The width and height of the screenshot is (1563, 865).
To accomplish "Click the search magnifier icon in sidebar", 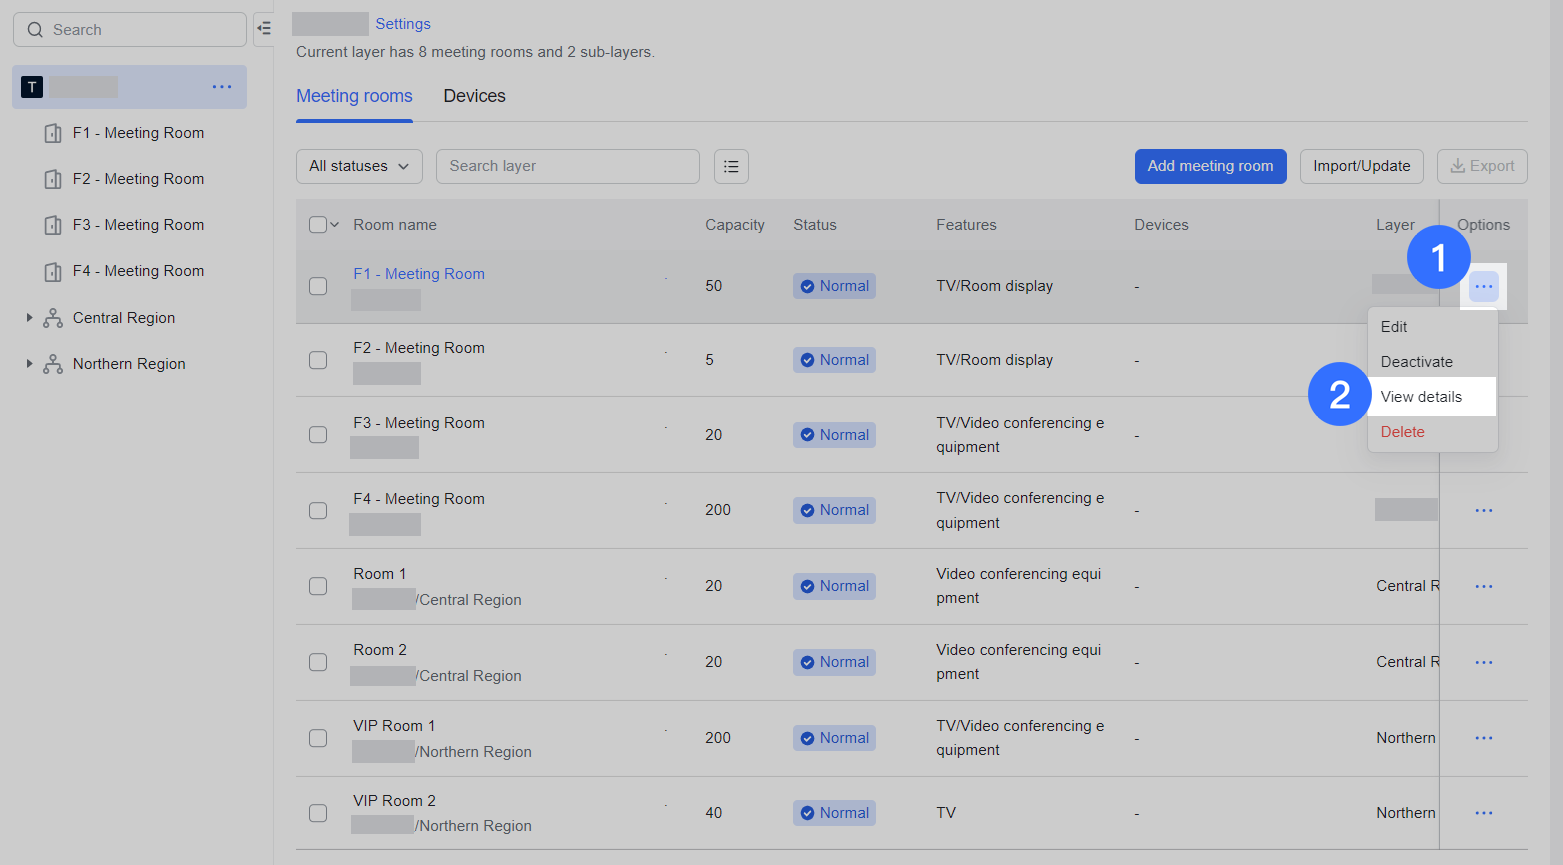I will point(35,30).
